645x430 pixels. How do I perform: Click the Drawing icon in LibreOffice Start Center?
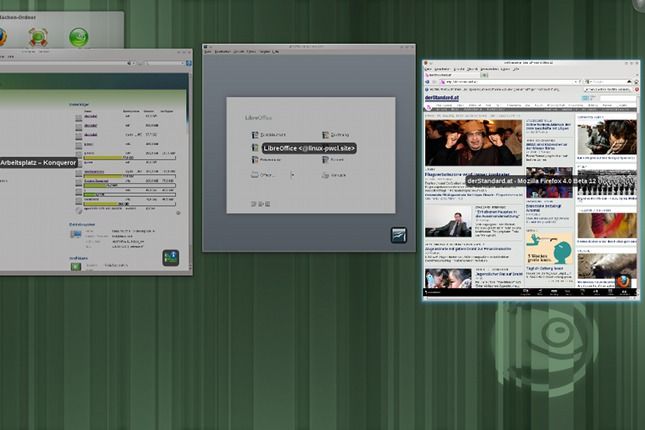(325, 135)
